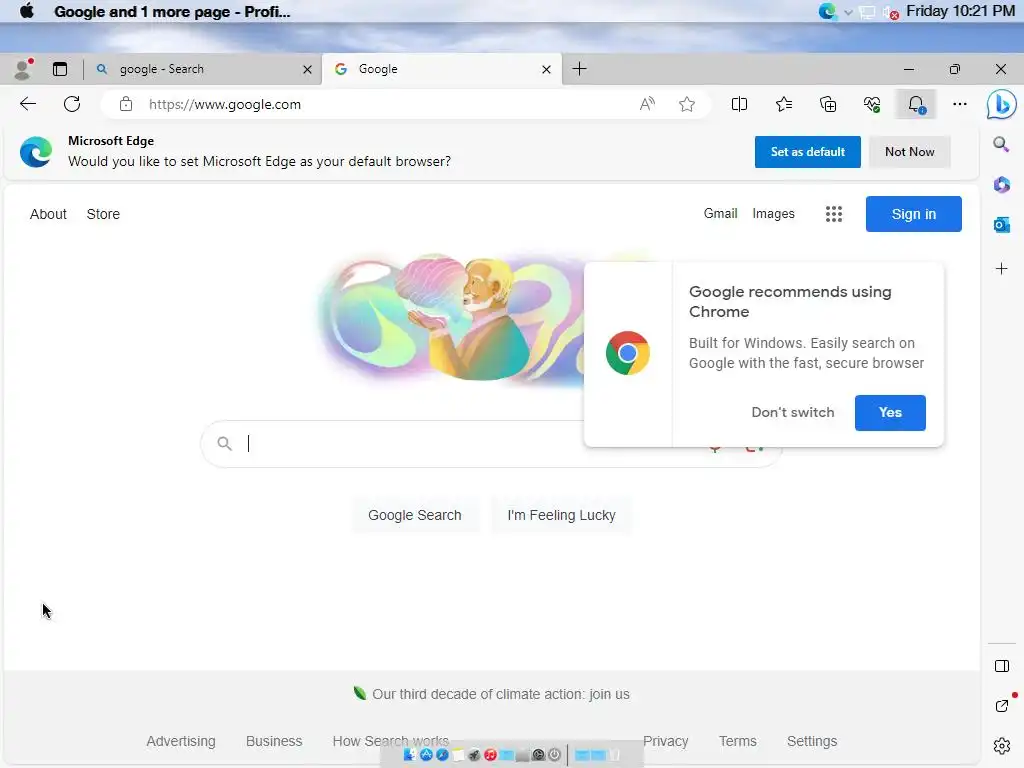Open the Collections icon

828,104
